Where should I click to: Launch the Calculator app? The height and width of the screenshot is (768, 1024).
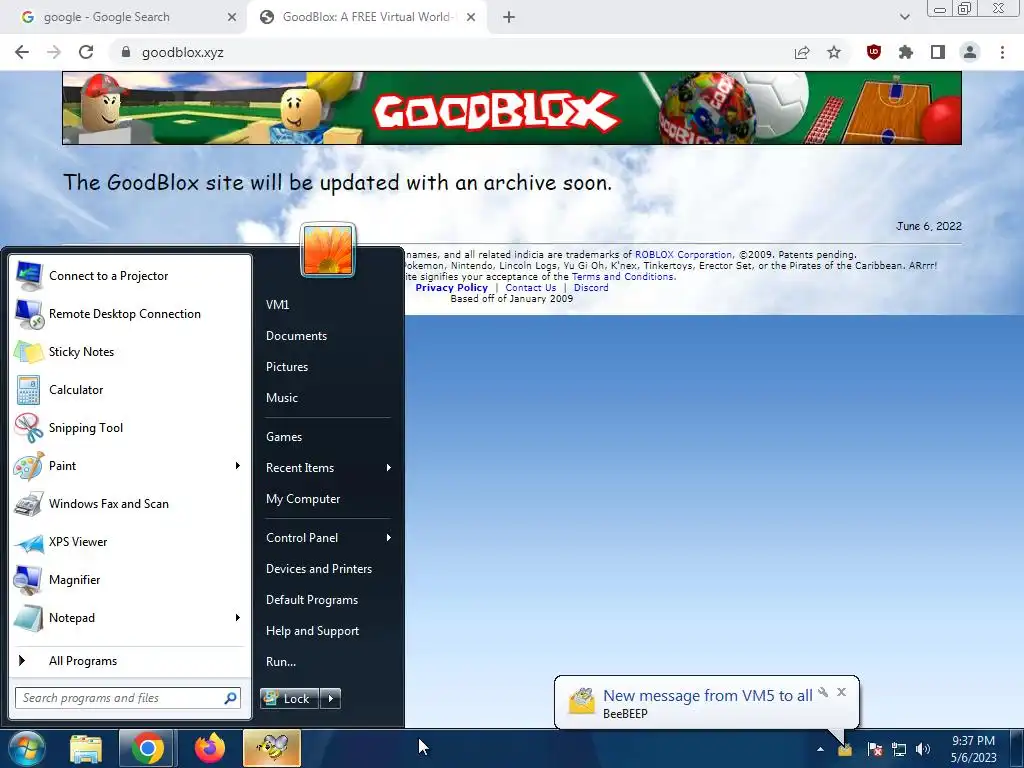tap(129, 390)
